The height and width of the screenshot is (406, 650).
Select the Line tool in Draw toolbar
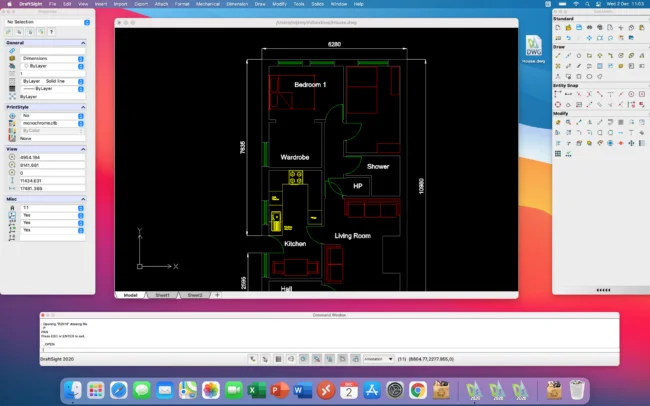(x=557, y=55)
